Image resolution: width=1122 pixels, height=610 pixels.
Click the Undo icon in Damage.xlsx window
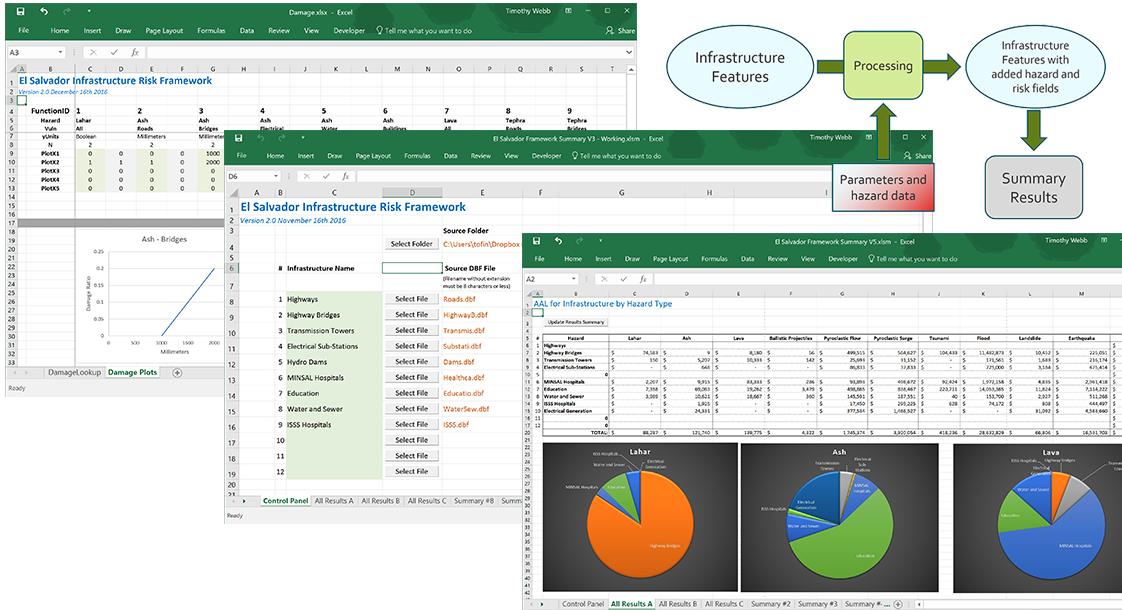(x=44, y=11)
